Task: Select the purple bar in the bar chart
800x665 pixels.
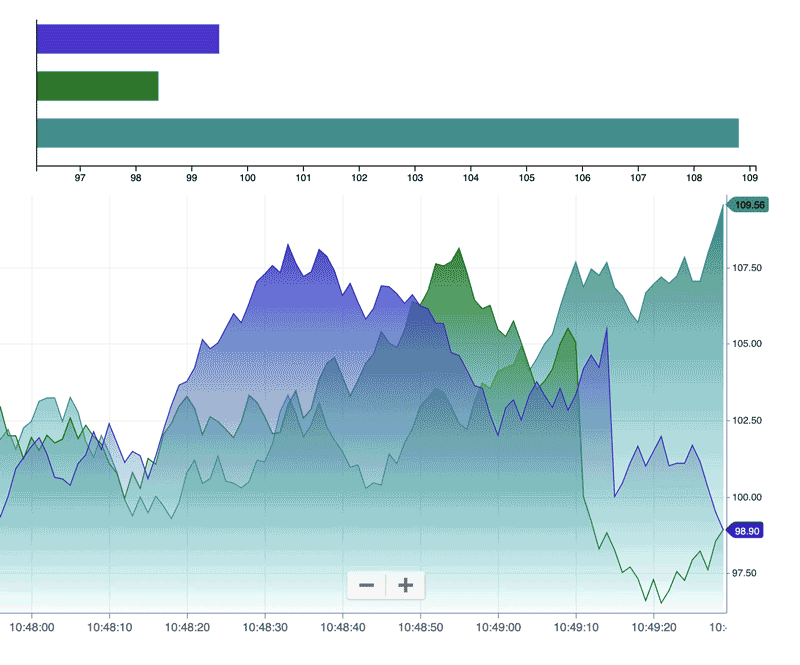Action: point(128,38)
